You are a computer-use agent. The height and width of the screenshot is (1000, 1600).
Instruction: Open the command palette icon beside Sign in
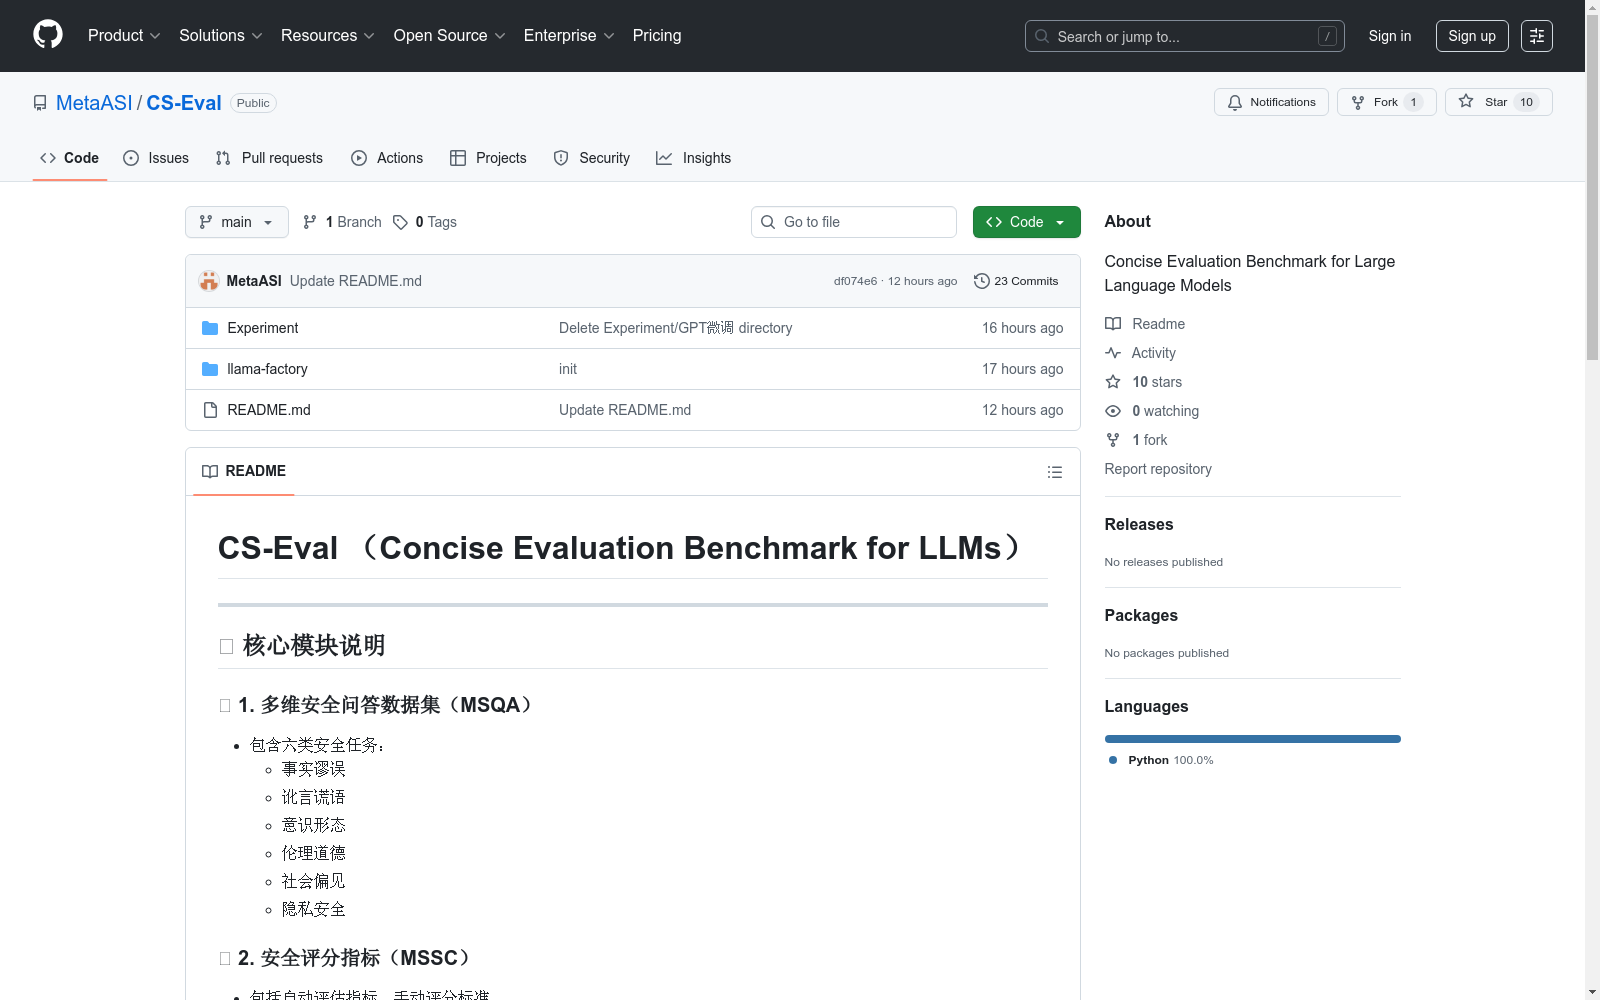click(x=1537, y=36)
